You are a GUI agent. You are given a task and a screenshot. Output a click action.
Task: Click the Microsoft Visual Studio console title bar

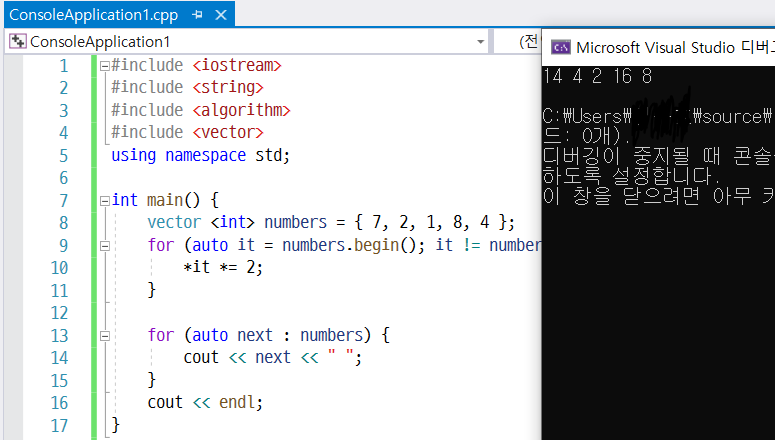(658, 47)
